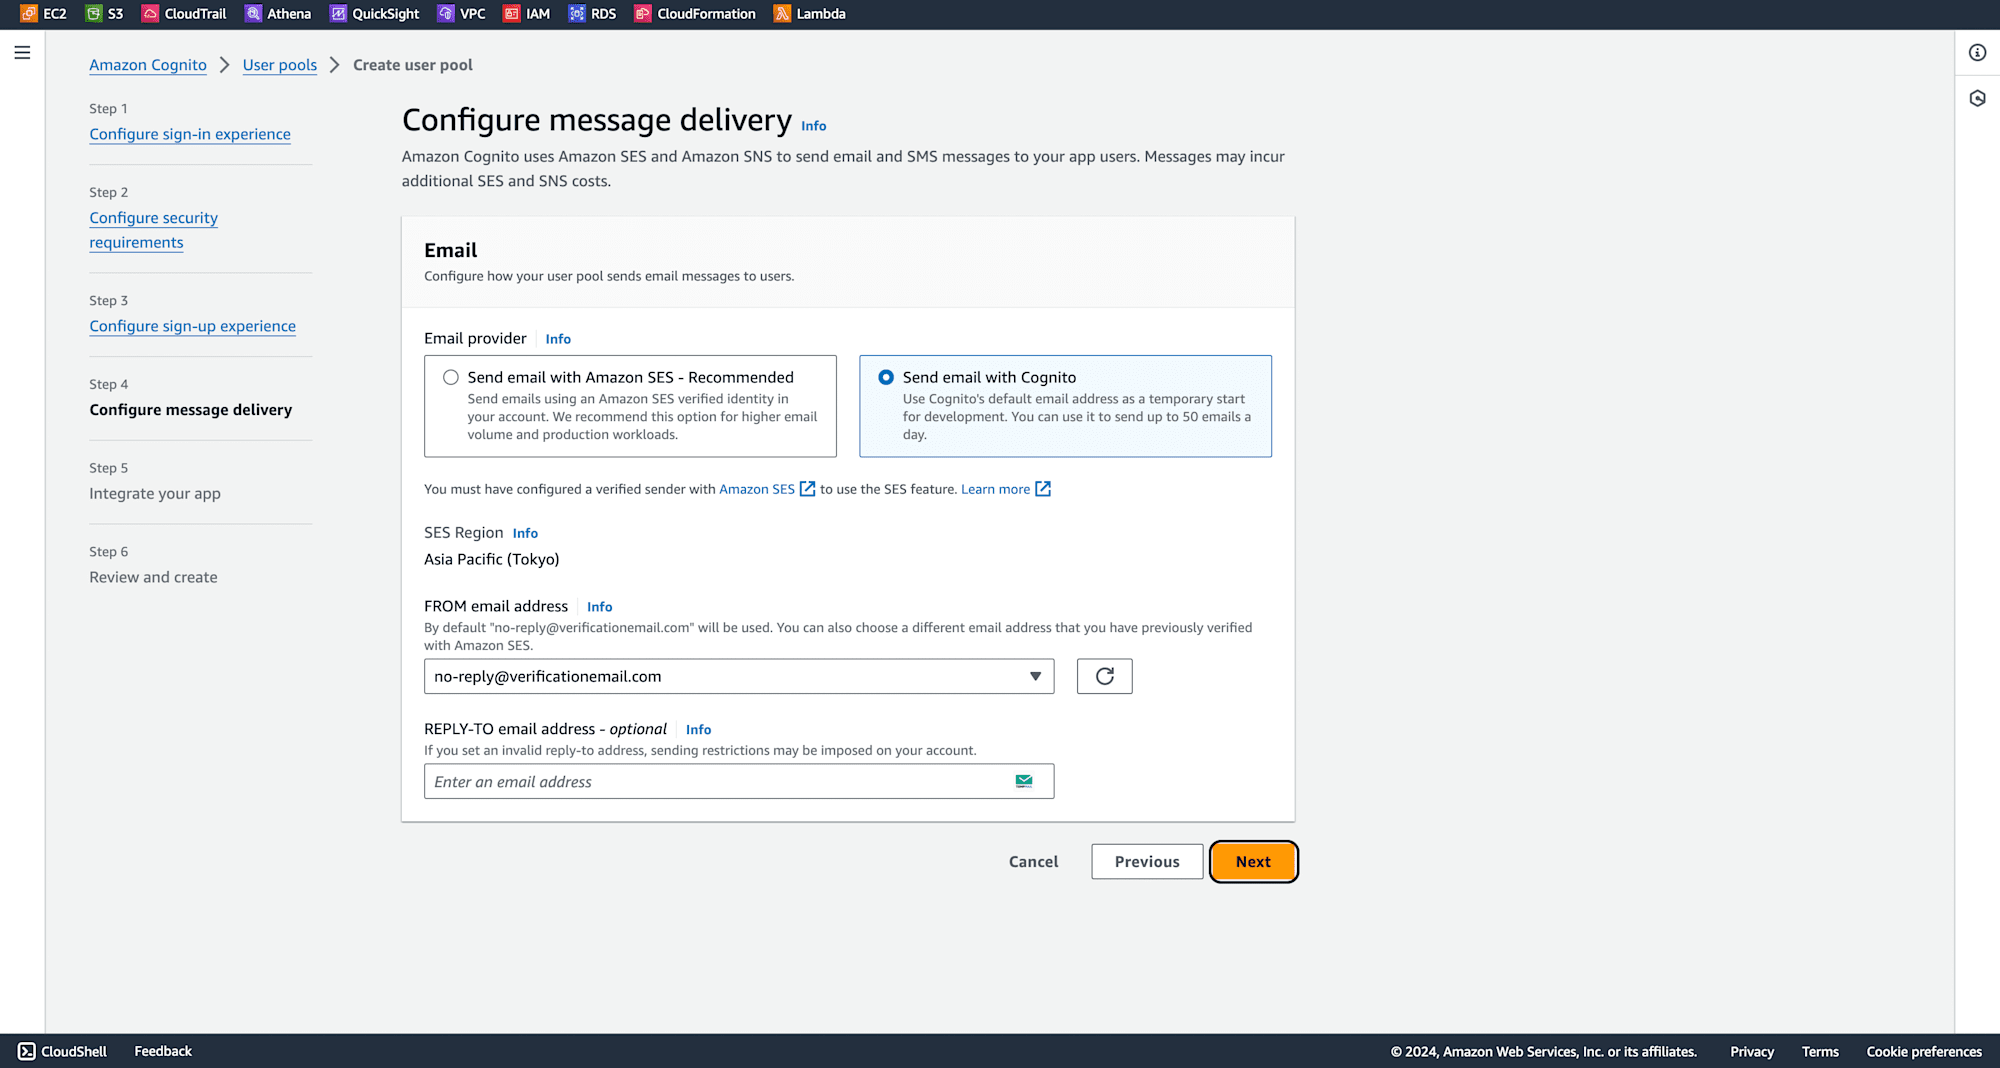This screenshot has height=1068, width=2000.
Task: Open the info help panel icon
Action: click(x=1977, y=53)
